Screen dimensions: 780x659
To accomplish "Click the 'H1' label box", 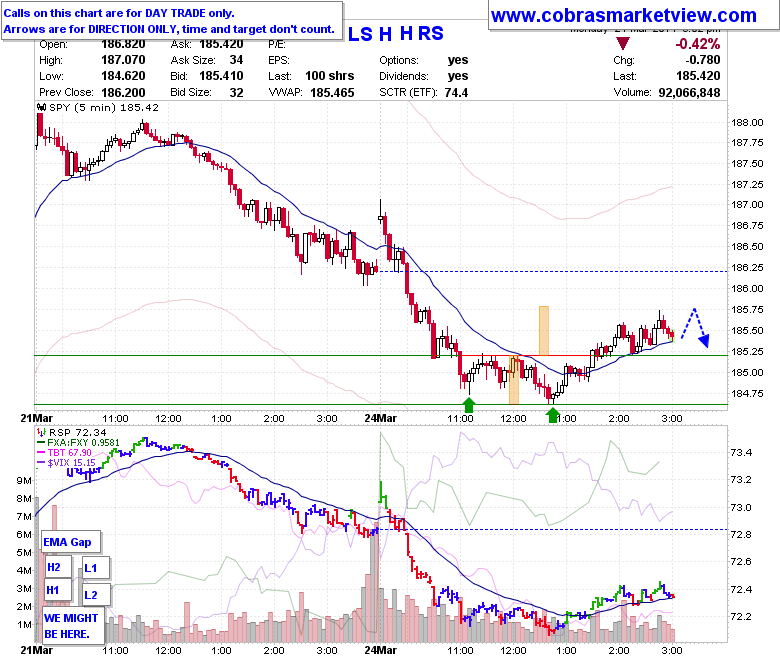I will tap(58, 590).
